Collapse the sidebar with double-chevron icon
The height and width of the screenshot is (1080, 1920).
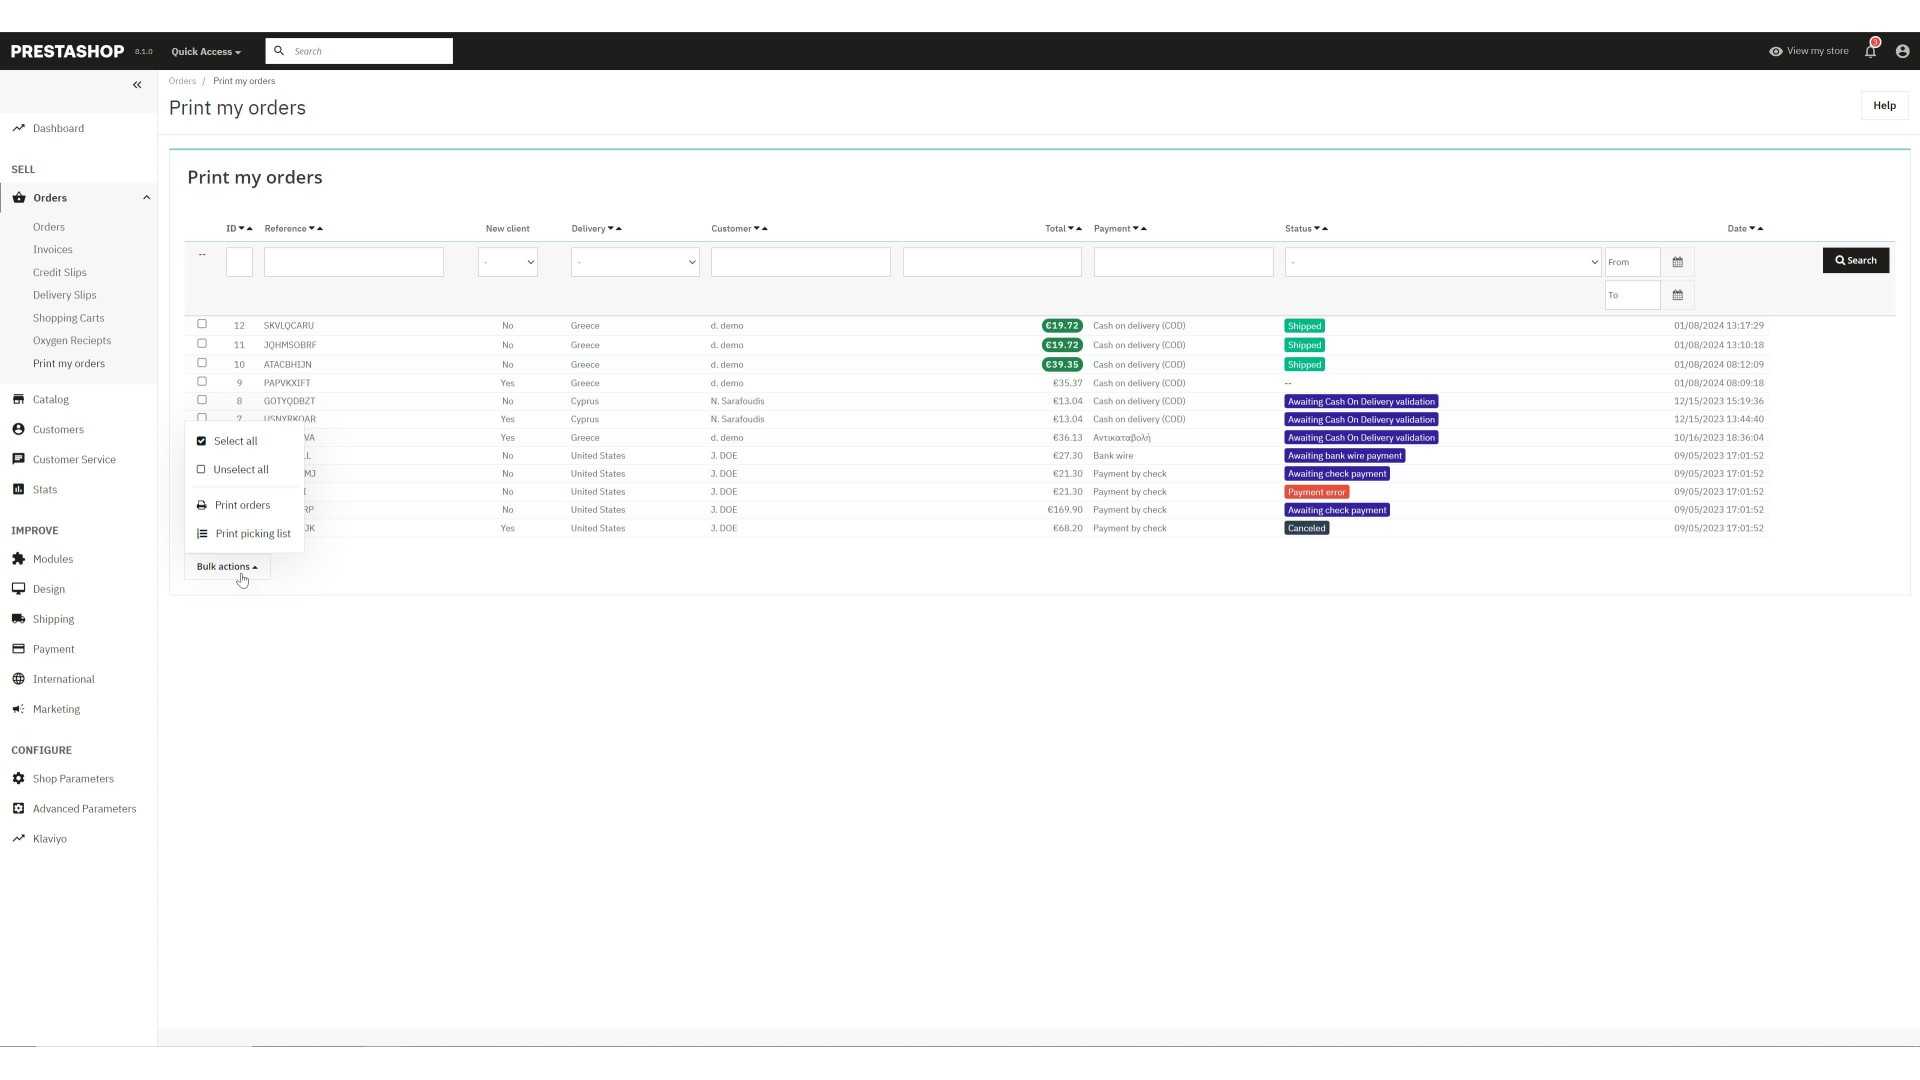(x=137, y=85)
